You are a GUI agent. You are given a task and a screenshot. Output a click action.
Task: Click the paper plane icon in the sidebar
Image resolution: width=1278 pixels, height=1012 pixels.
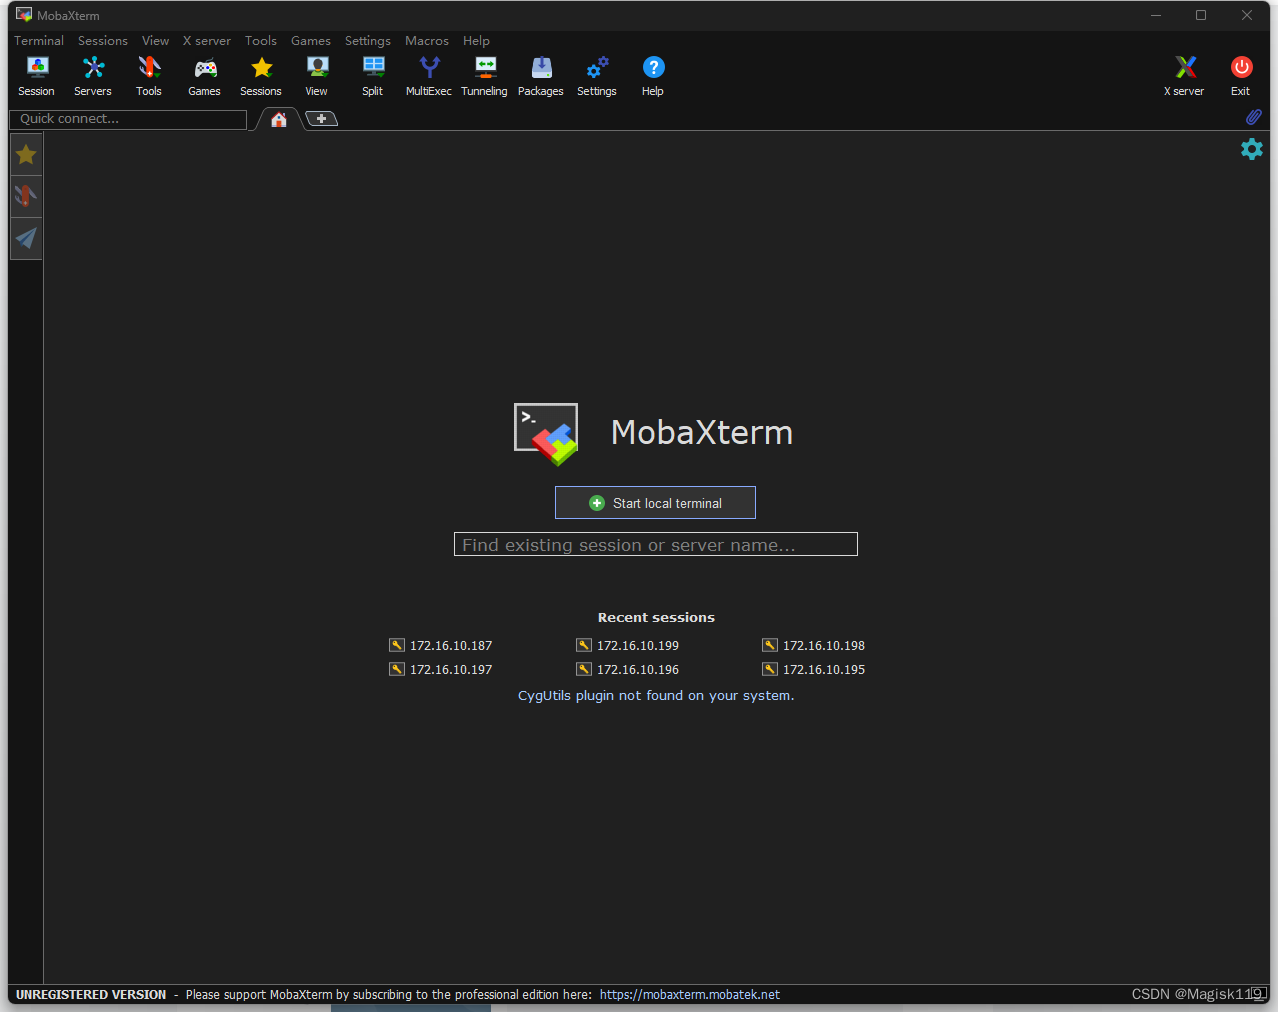pyautogui.click(x=25, y=238)
